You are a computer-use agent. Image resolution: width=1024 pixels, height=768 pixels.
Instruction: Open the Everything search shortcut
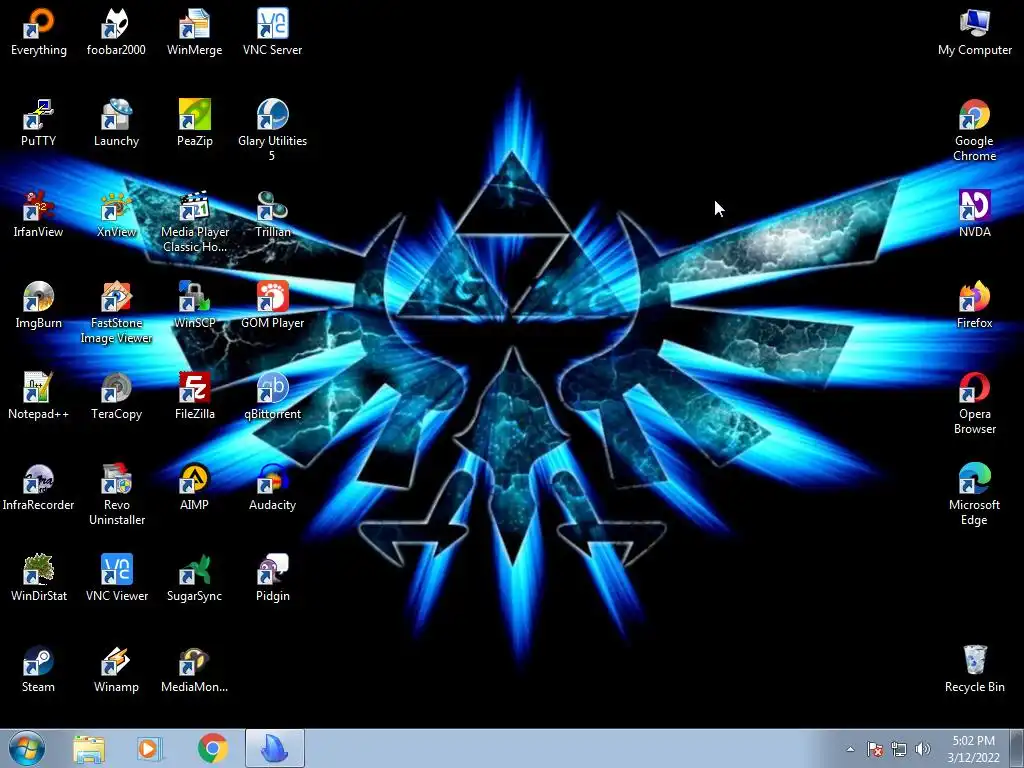click(x=39, y=32)
